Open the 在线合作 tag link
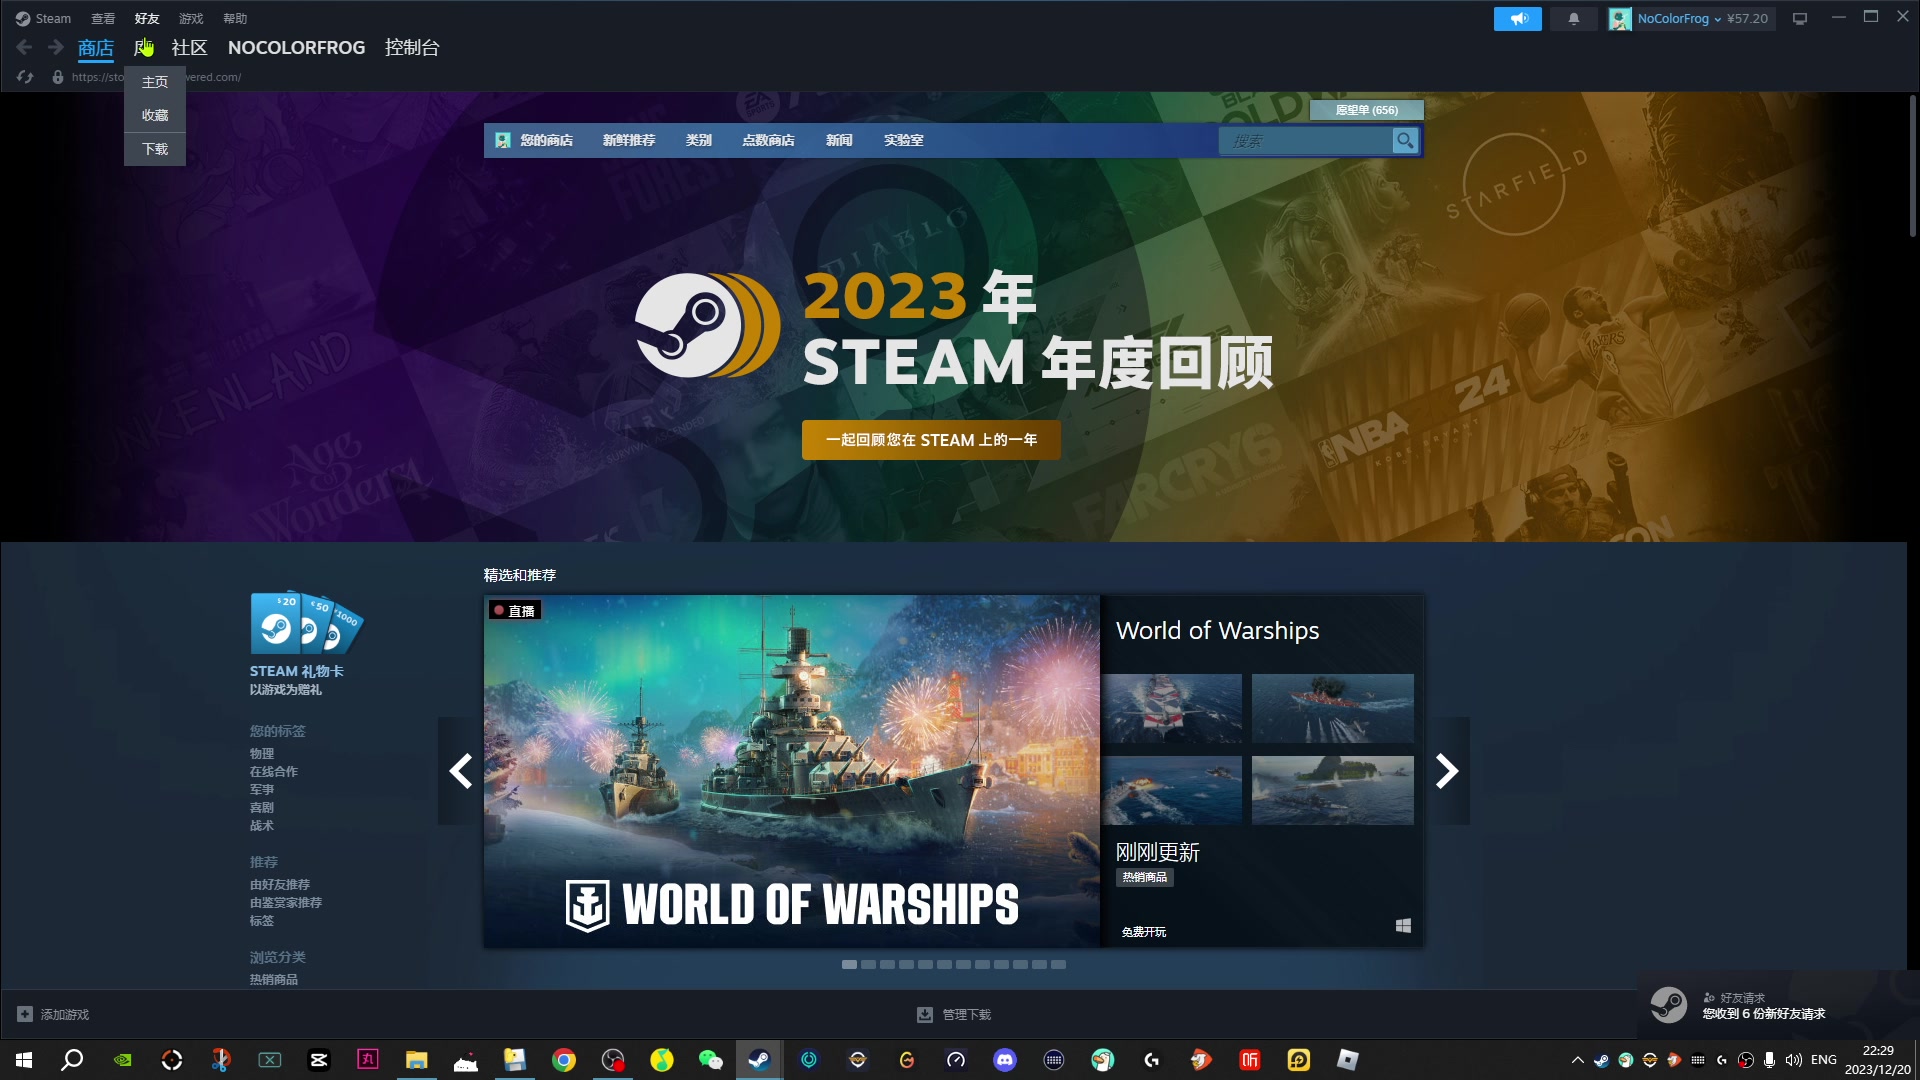 click(x=274, y=771)
